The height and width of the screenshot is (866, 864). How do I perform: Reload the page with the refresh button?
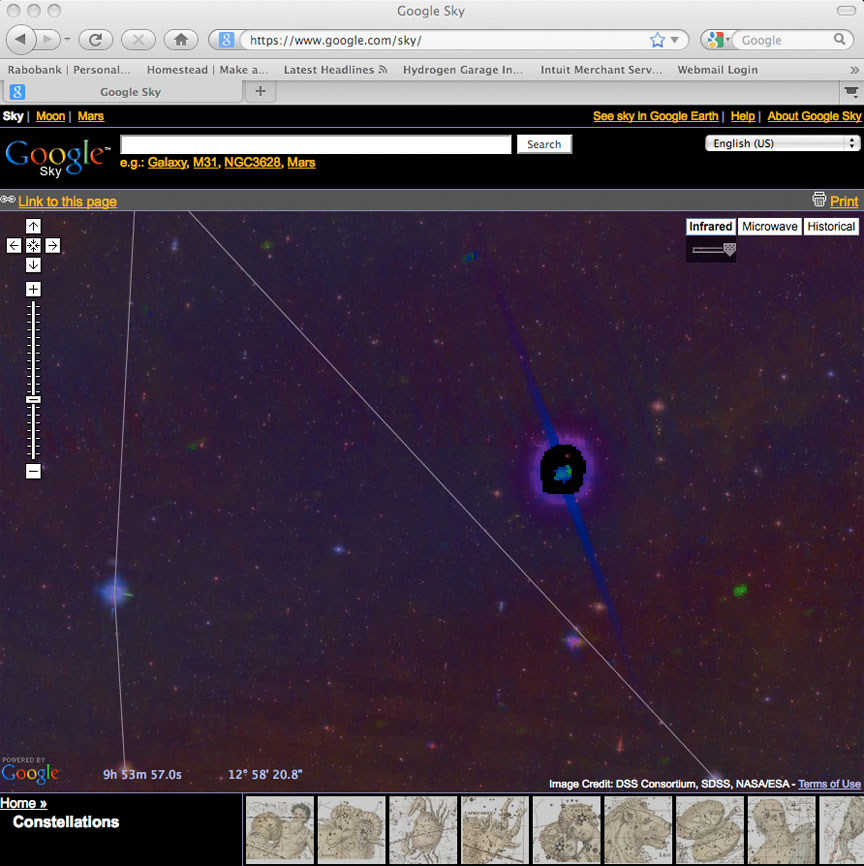click(x=96, y=40)
